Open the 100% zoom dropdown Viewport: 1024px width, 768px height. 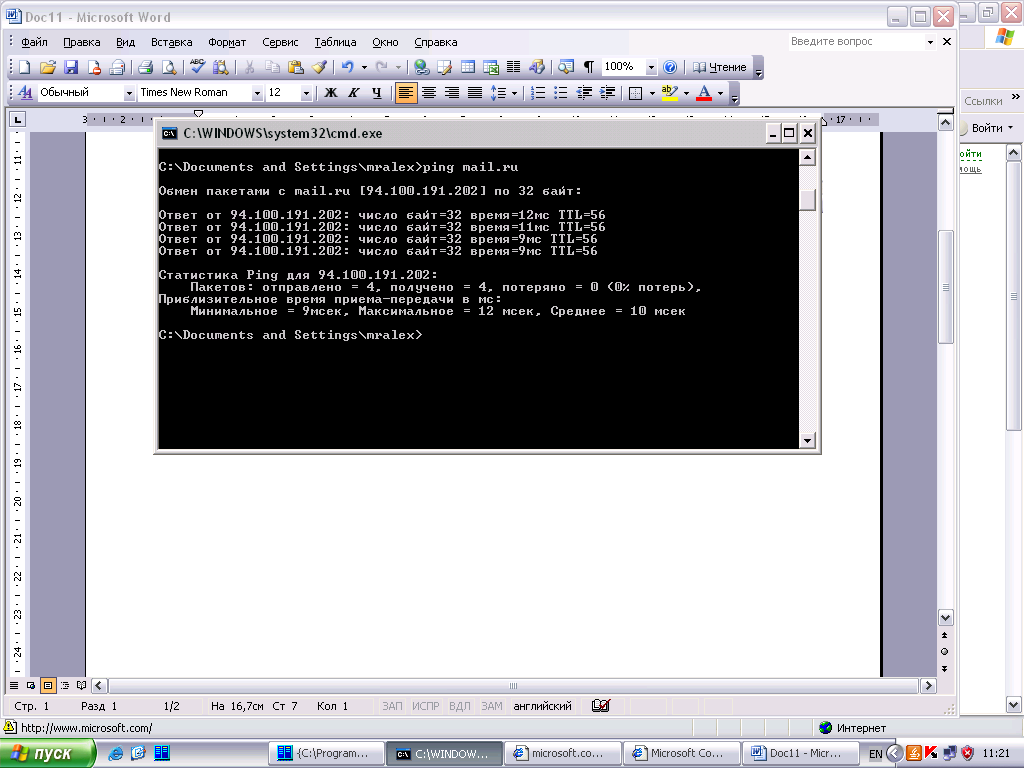pyautogui.click(x=650, y=67)
